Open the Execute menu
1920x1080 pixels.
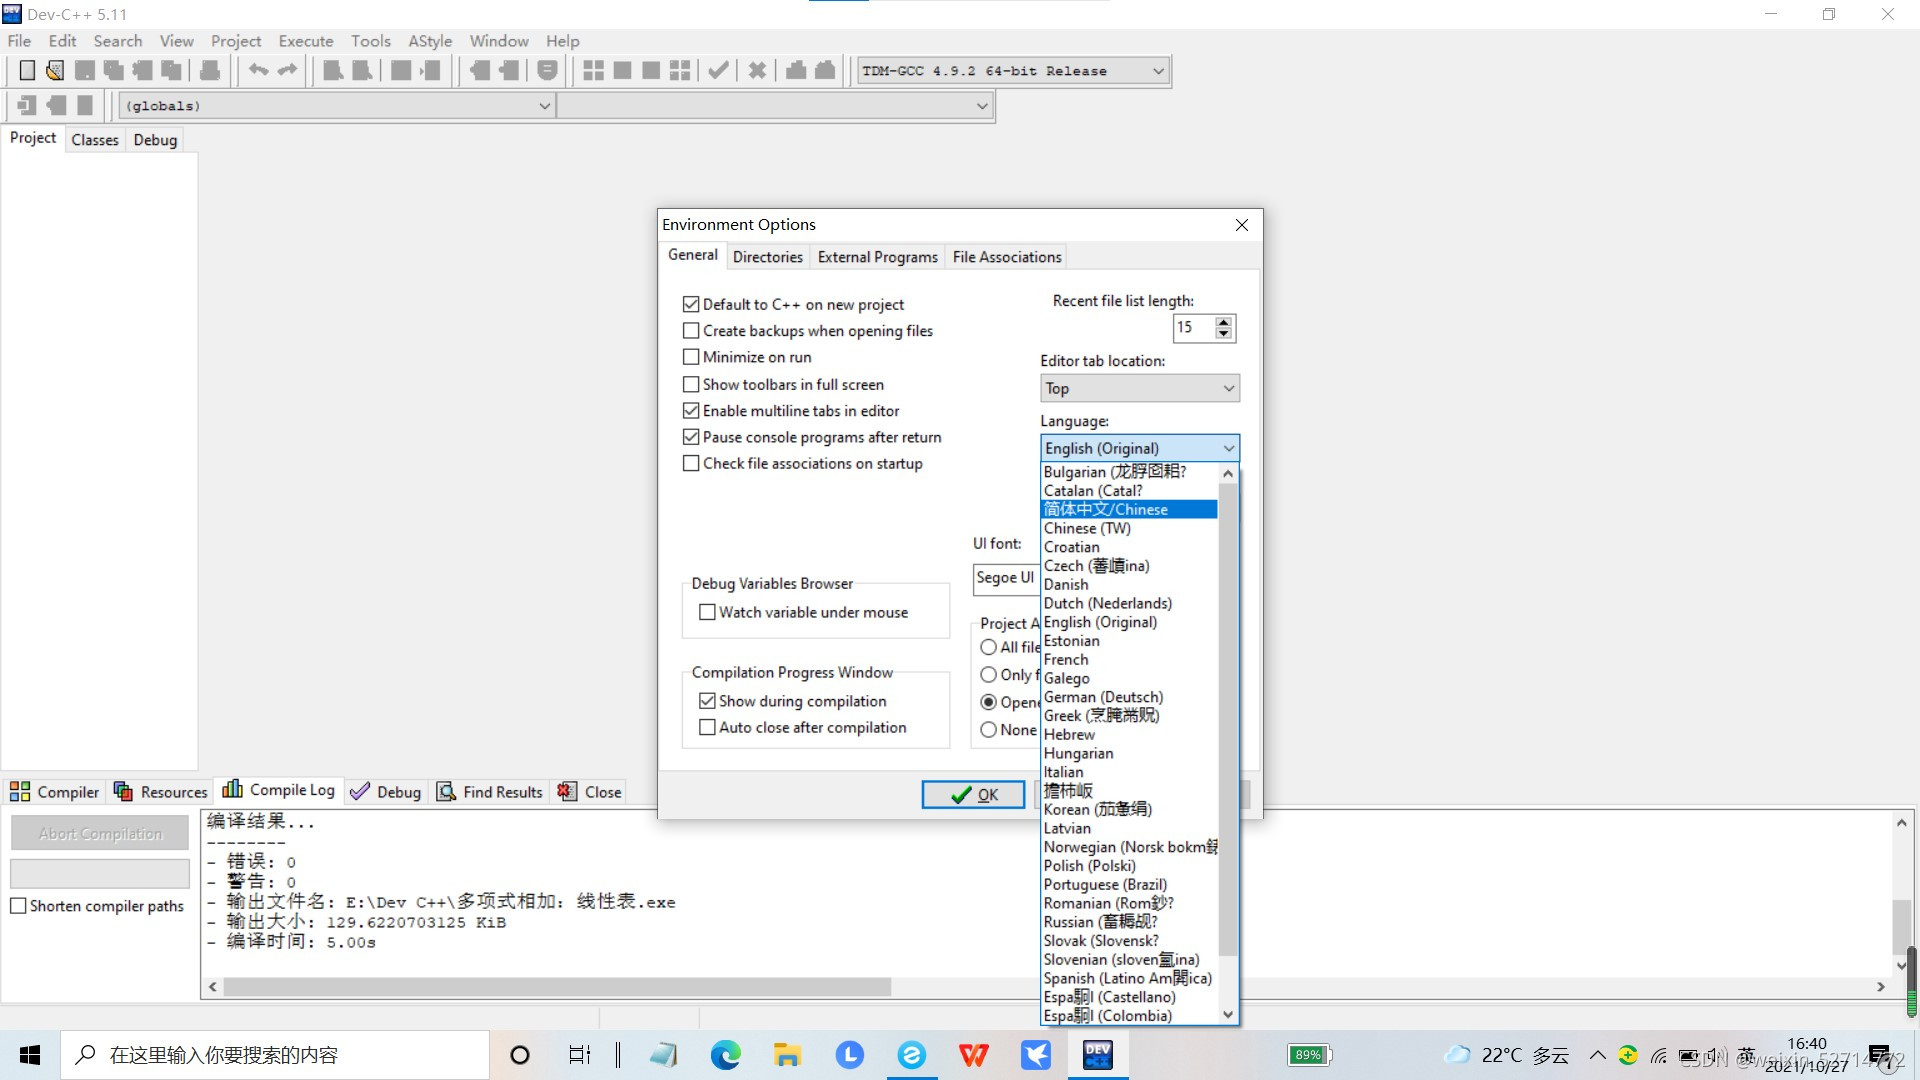[305, 41]
